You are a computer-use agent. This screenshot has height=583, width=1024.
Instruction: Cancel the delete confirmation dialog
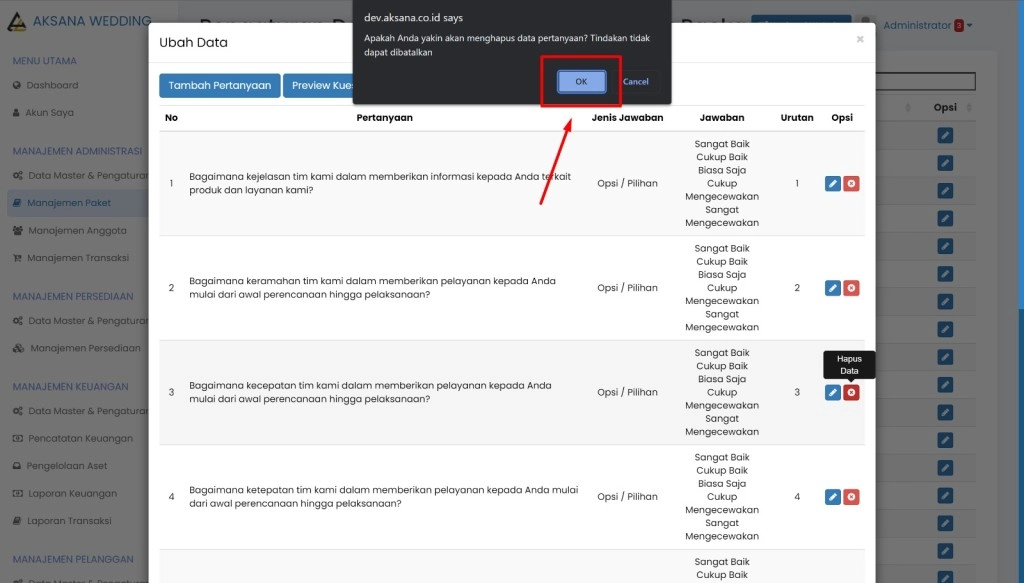(635, 82)
